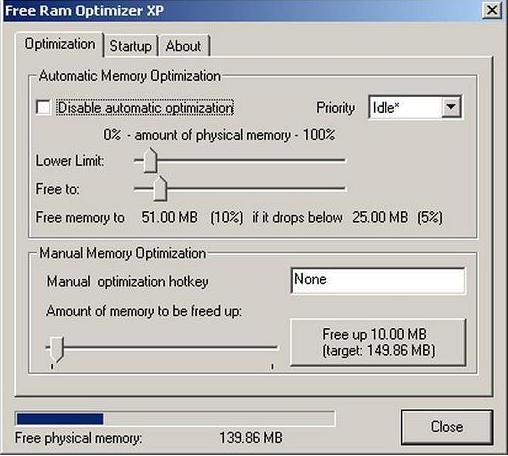Click the Close button
This screenshot has width=508, height=456.
pos(447,427)
